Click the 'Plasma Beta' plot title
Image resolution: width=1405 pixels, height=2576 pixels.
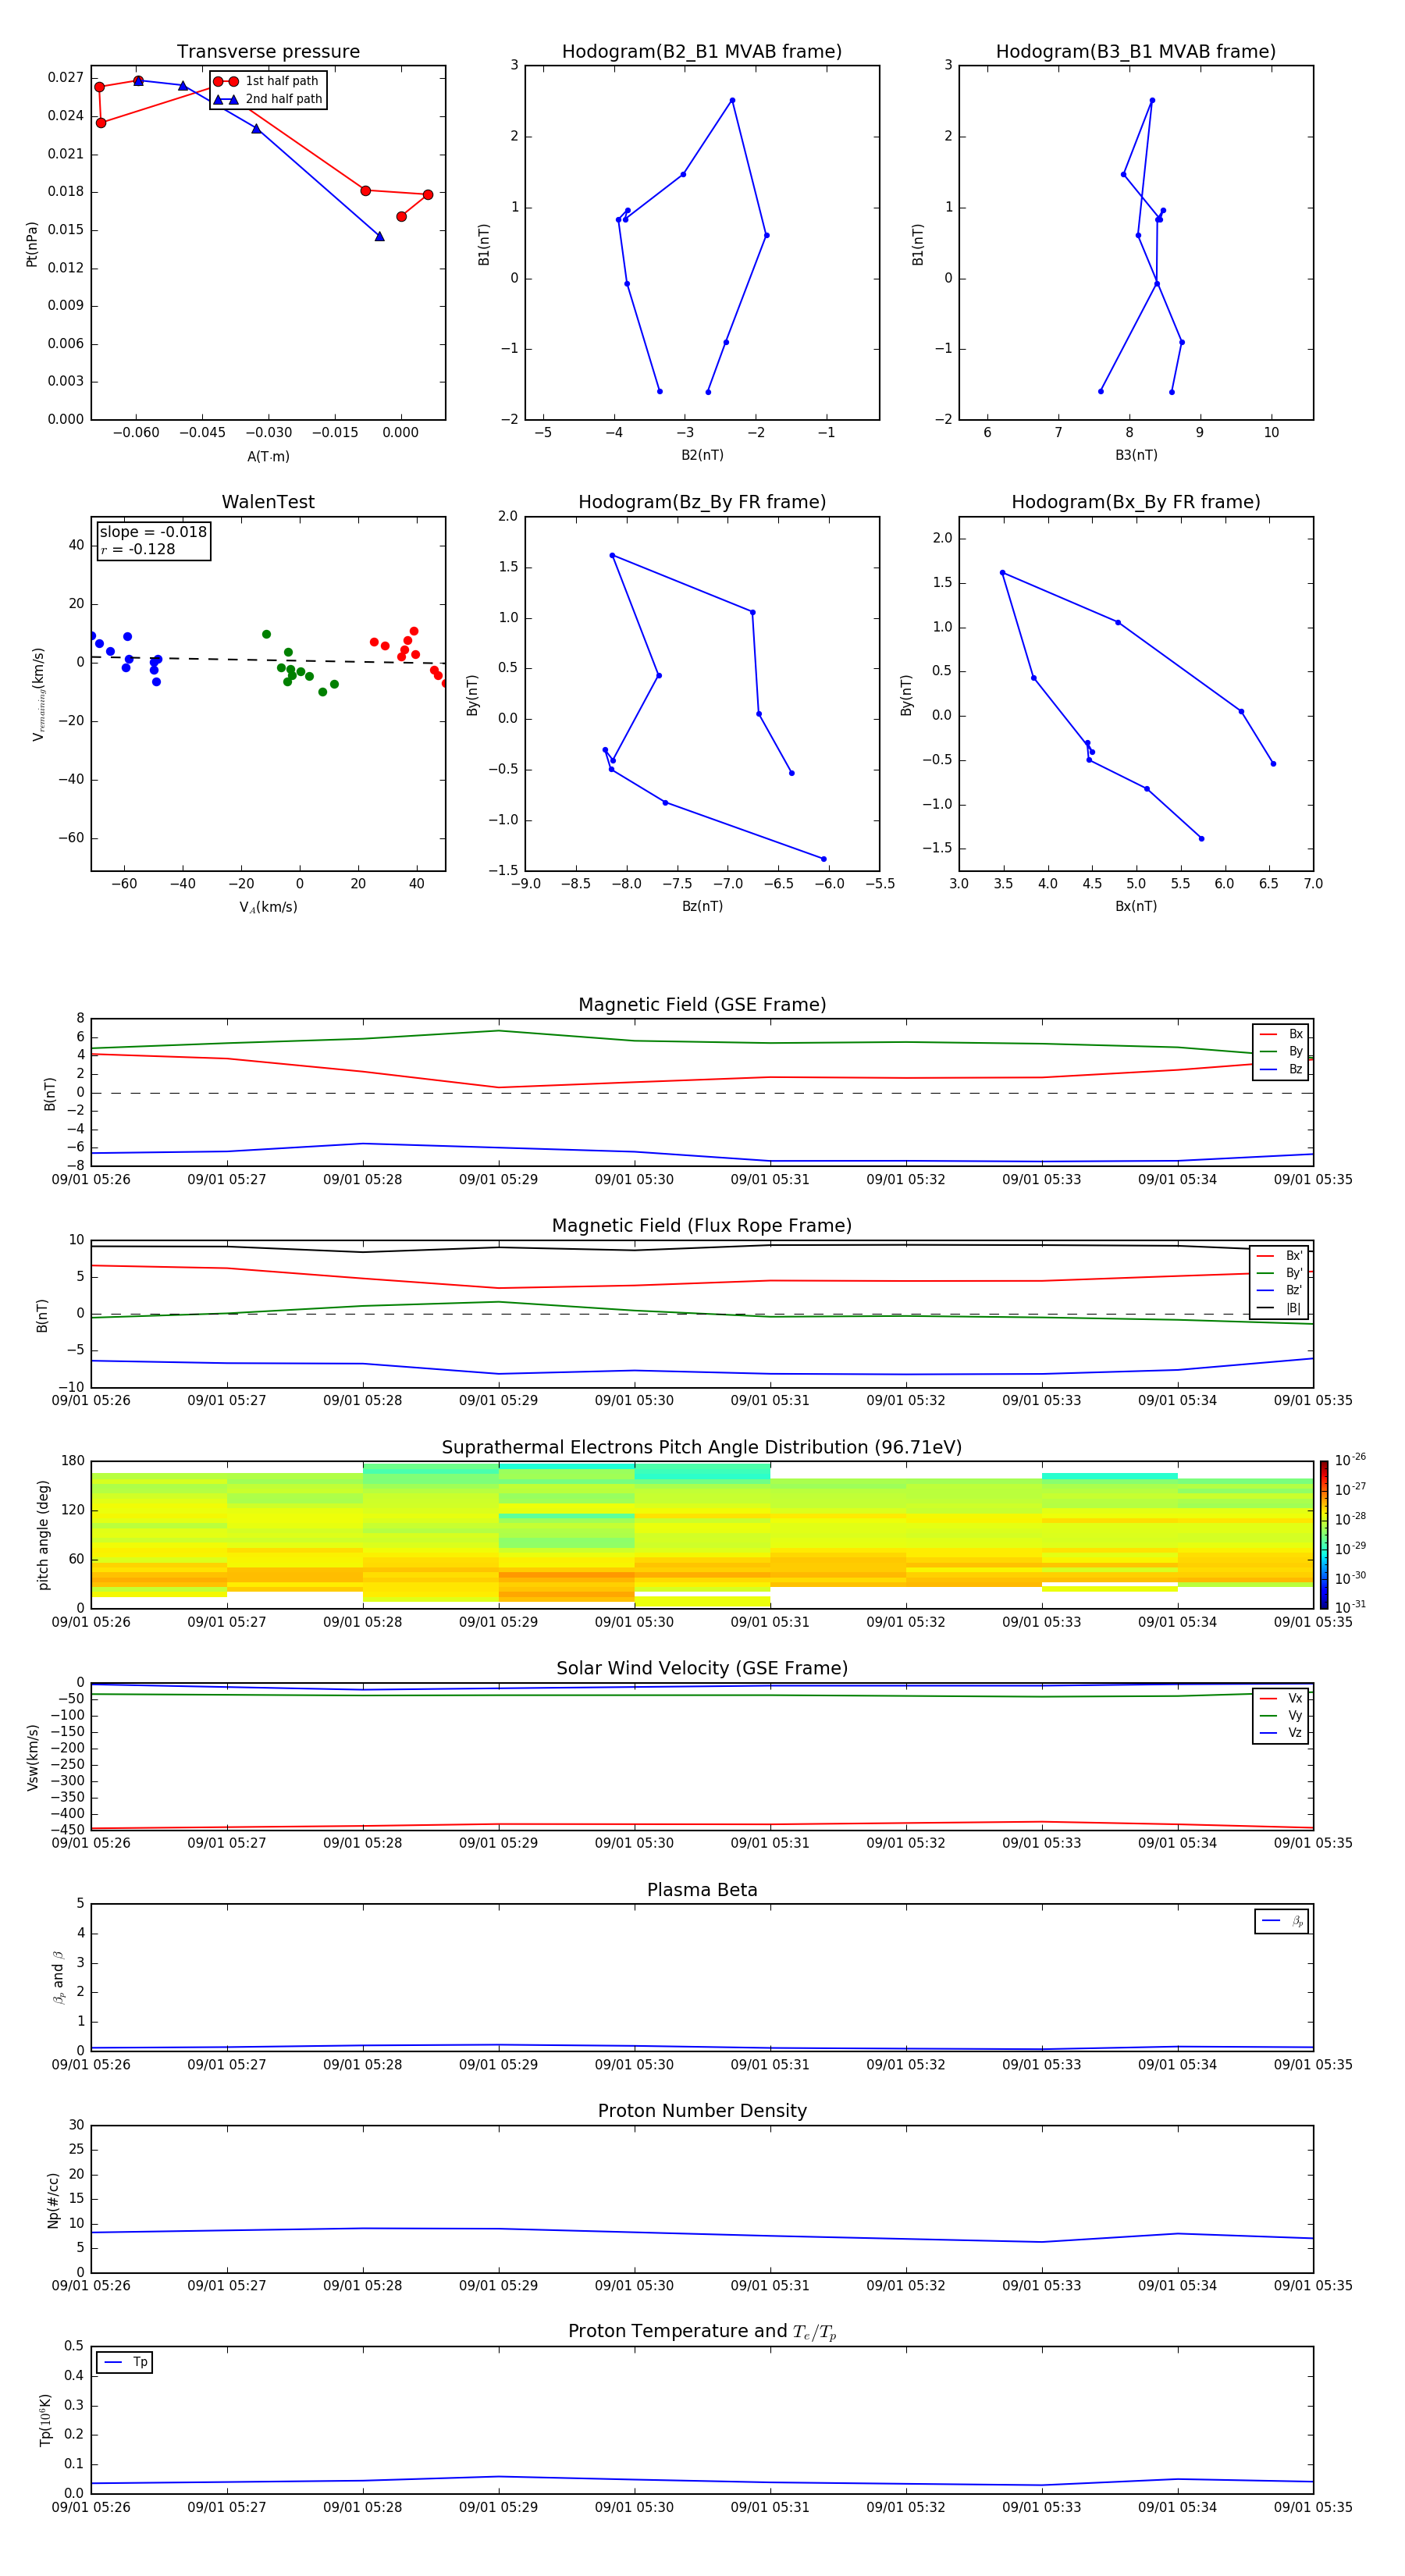coord(702,1891)
